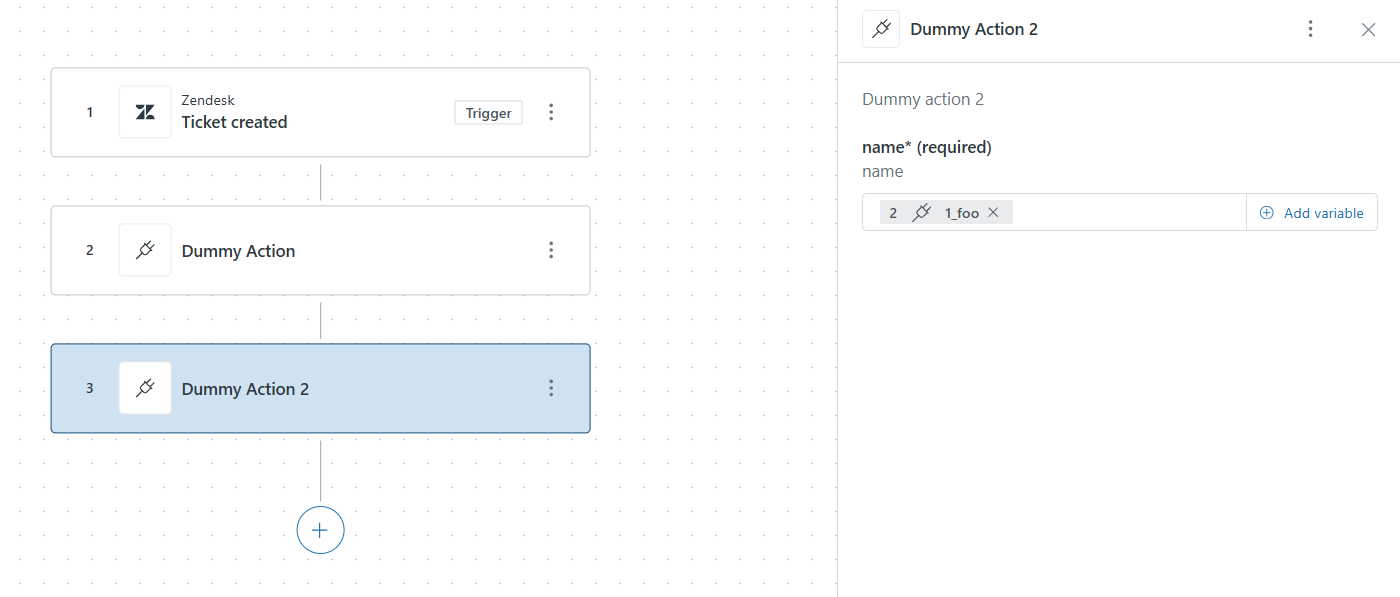Click the plug icon in the side panel header
Viewport: 1400px width, 597px height.
tap(881, 29)
